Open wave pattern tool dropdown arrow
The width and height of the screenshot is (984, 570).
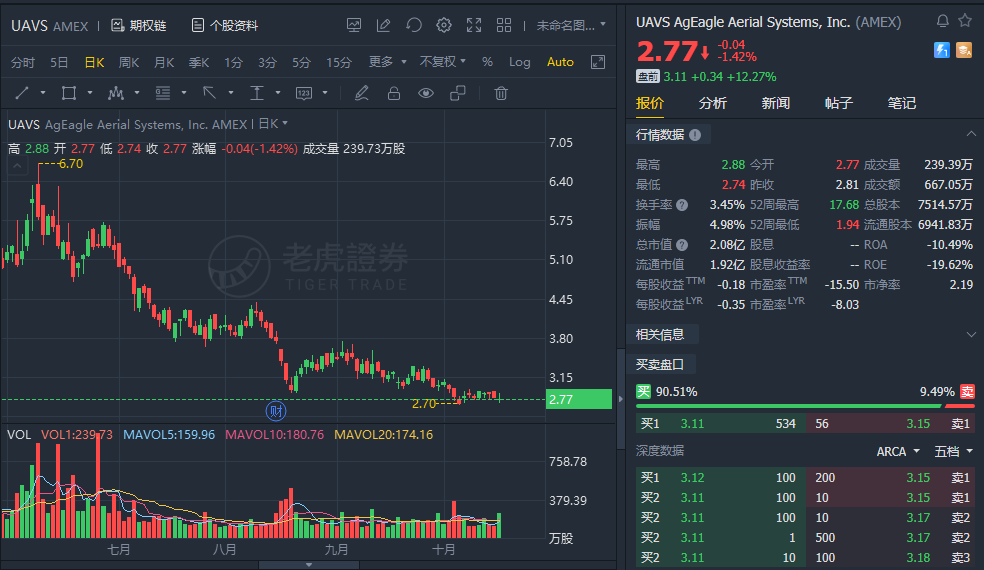(x=137, y=93)
